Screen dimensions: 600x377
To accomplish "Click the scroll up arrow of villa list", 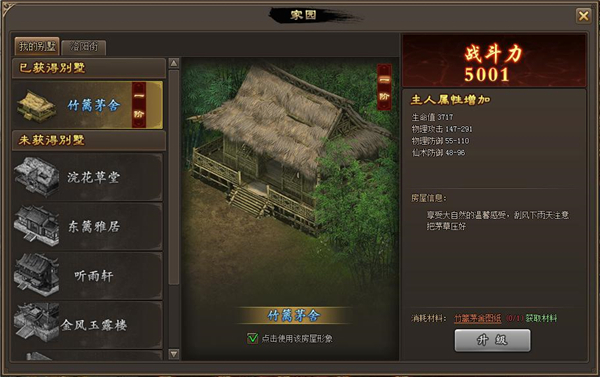I will [174, 63].
